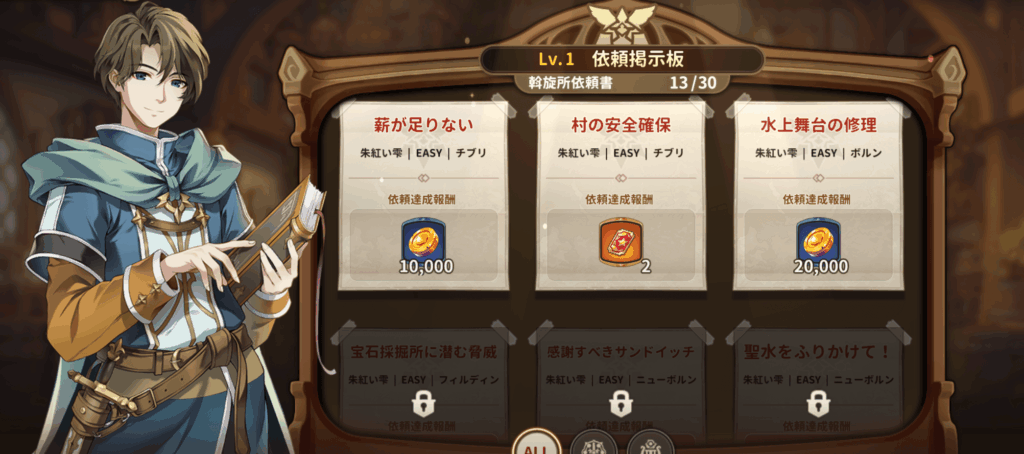The height and width of the screenshot is (454, 1024).
Task: Select the lyre emblem filter button
Action: 650,444
